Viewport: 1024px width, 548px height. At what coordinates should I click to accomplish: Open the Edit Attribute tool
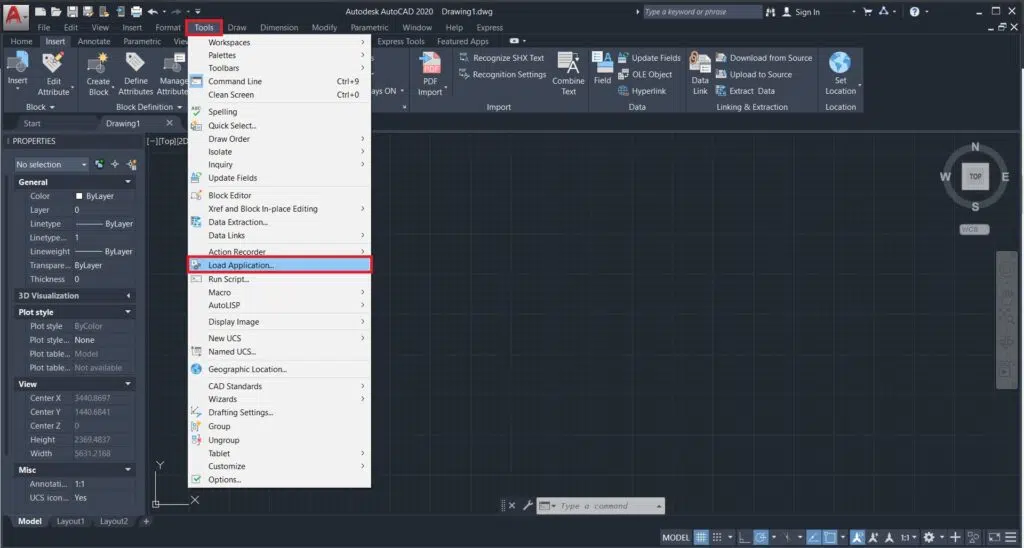(53, 64)
